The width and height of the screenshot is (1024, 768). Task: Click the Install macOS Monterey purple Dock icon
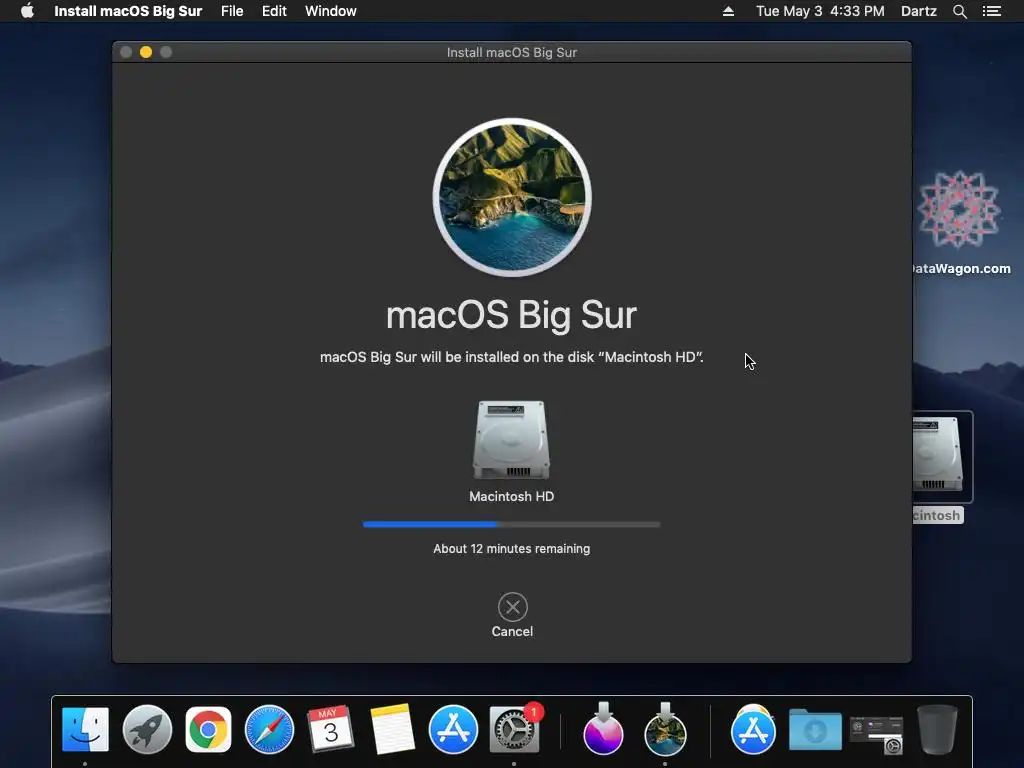tap(603, 729)
